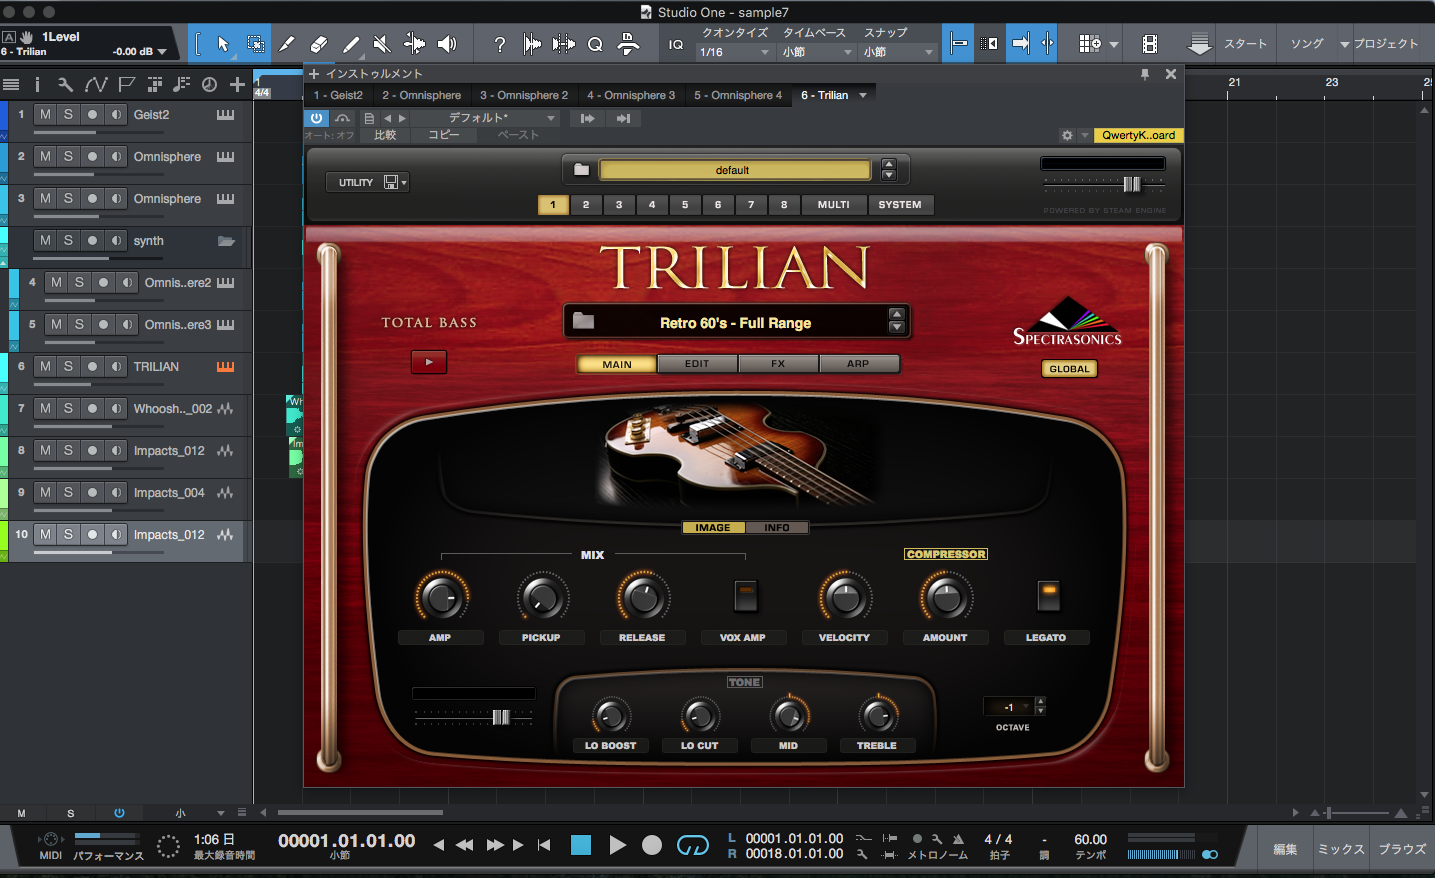Select the FX page tab
Screen dimensions: 1435x878
click(778, 364)
